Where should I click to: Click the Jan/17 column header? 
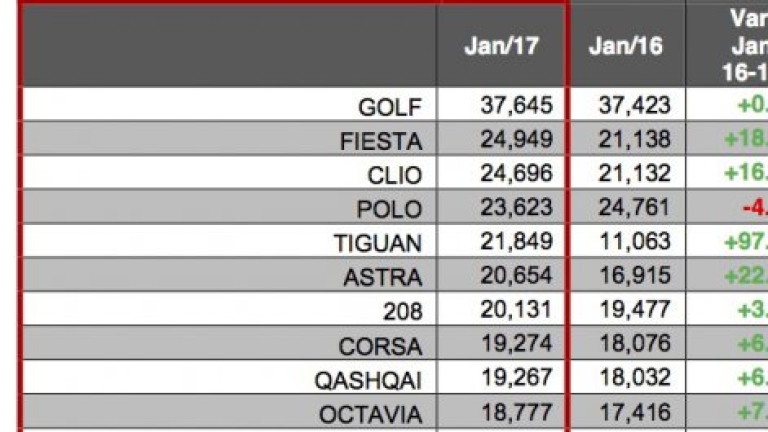point(501,47)
